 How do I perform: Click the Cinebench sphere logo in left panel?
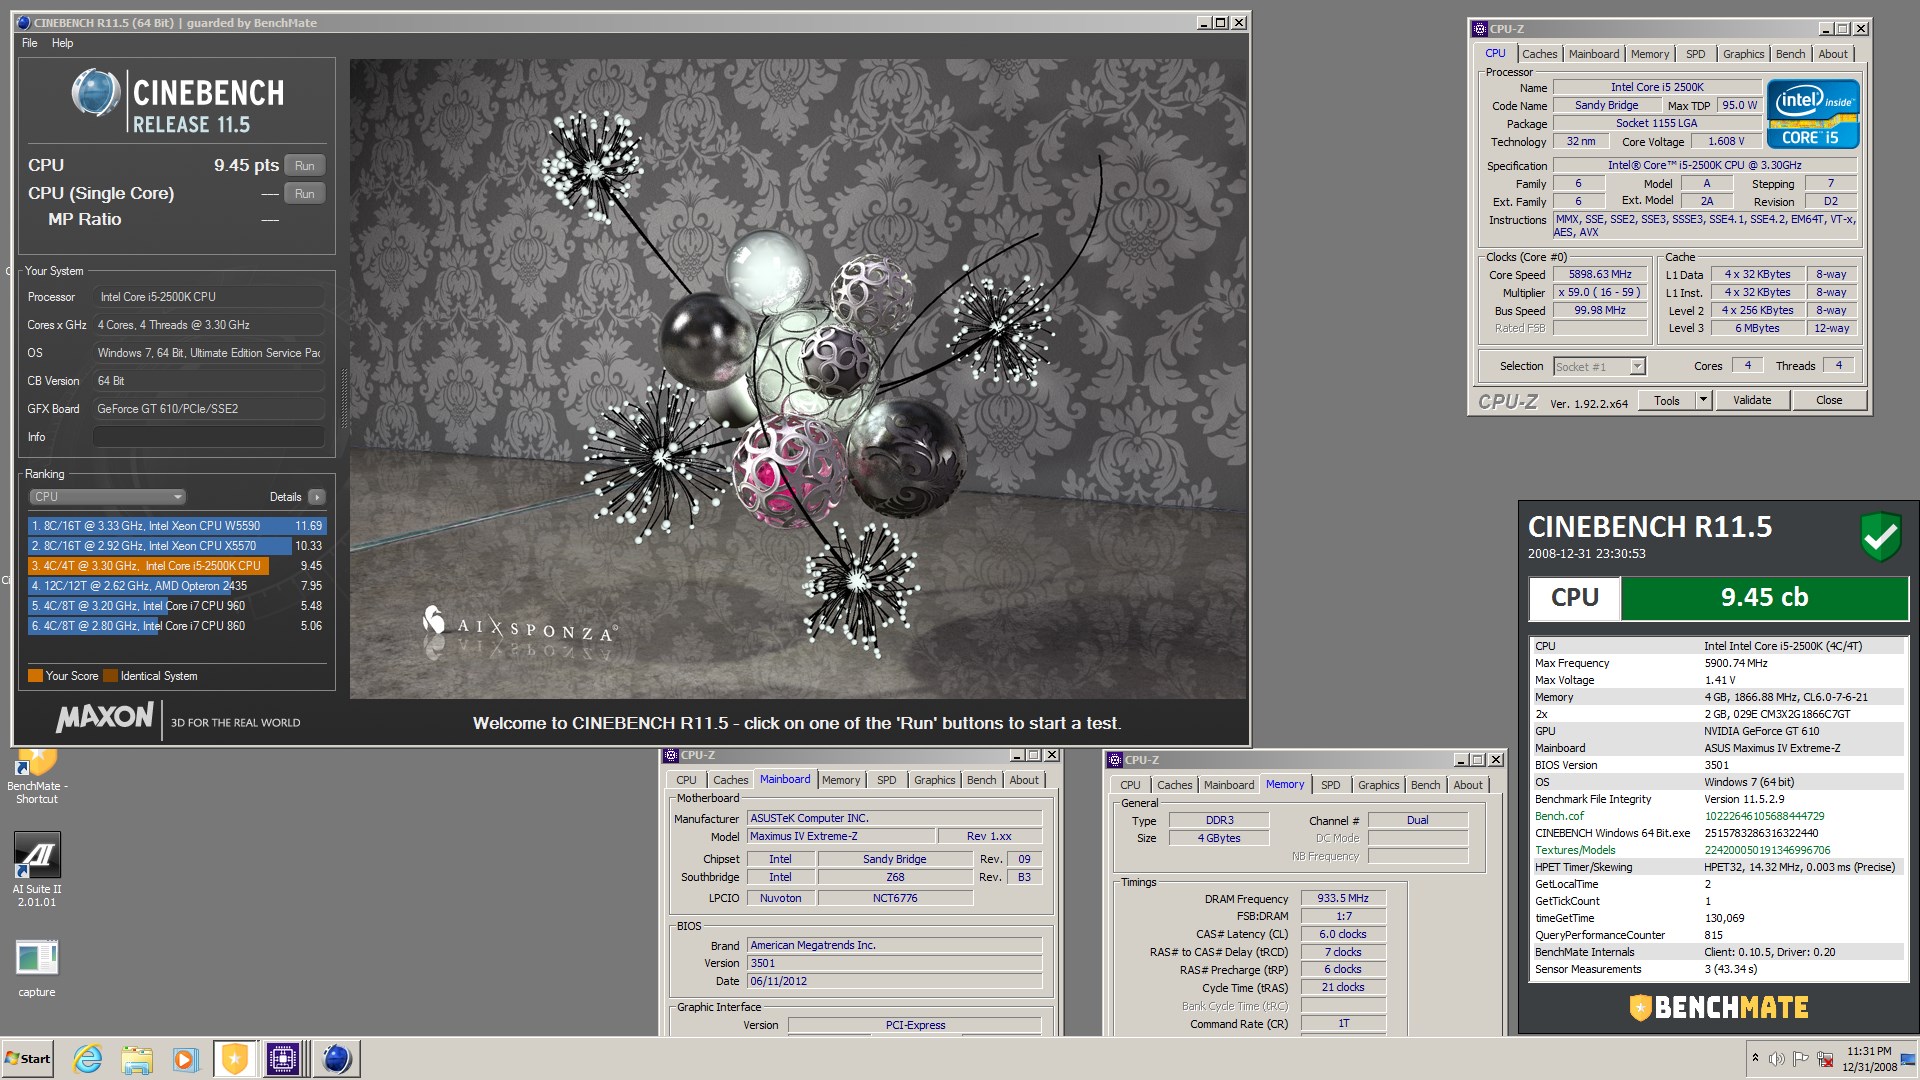click(x=96, y=93)
